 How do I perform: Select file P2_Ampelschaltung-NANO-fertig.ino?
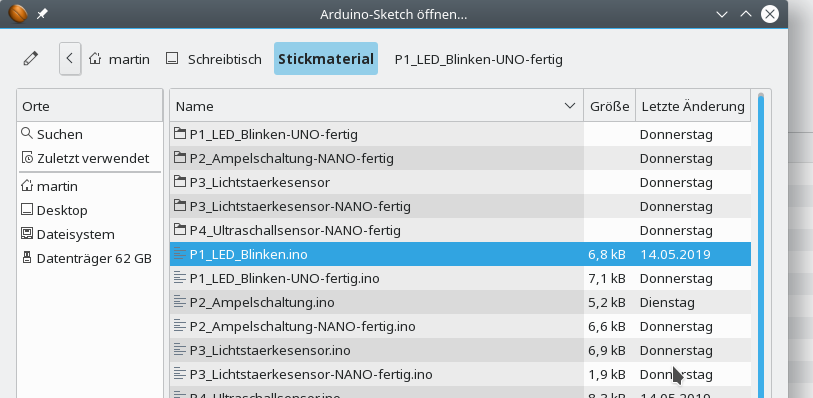pos(460,326)
